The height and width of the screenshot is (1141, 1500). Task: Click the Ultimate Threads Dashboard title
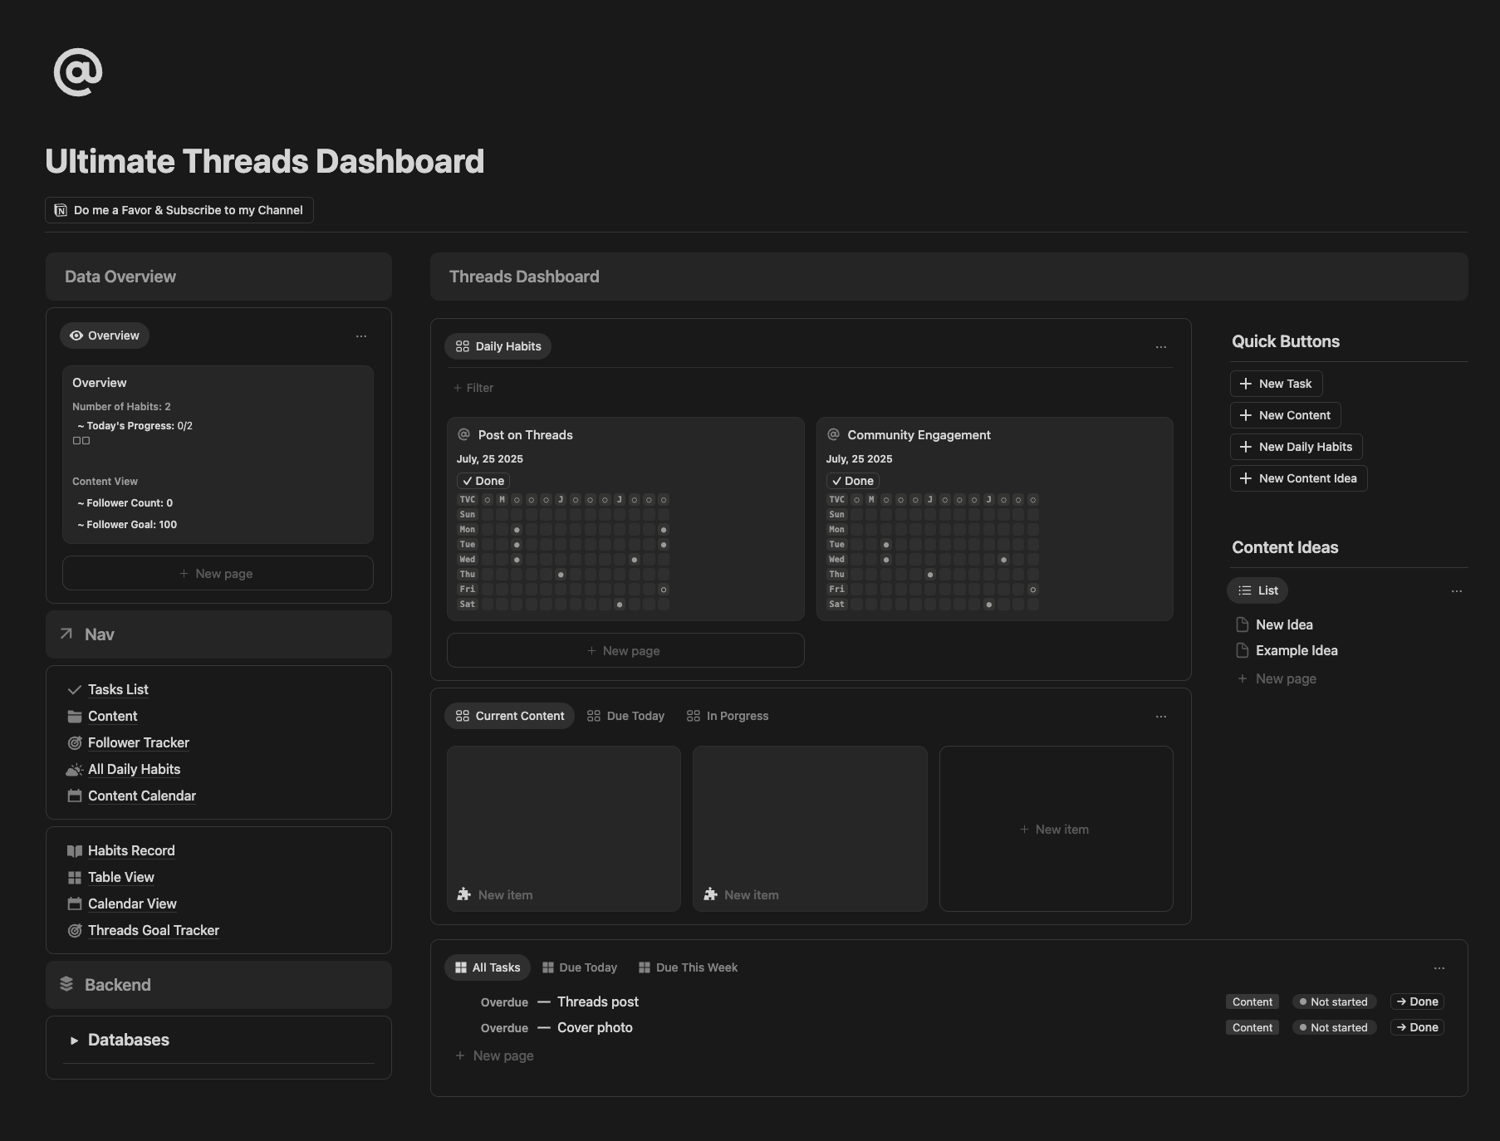pyautogui.click(x=265, y=161)
